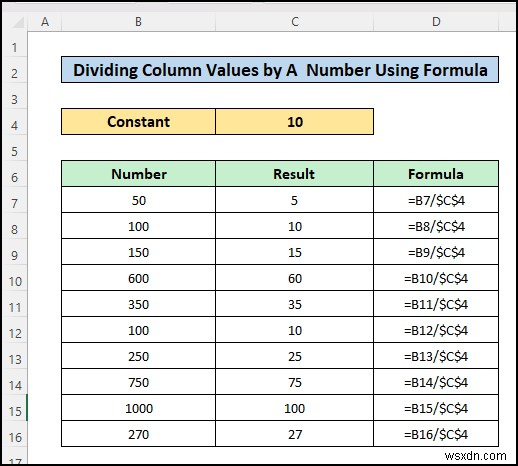Select the result 10 in row 12
518x466 pixels.
click(x=295, y=330)
